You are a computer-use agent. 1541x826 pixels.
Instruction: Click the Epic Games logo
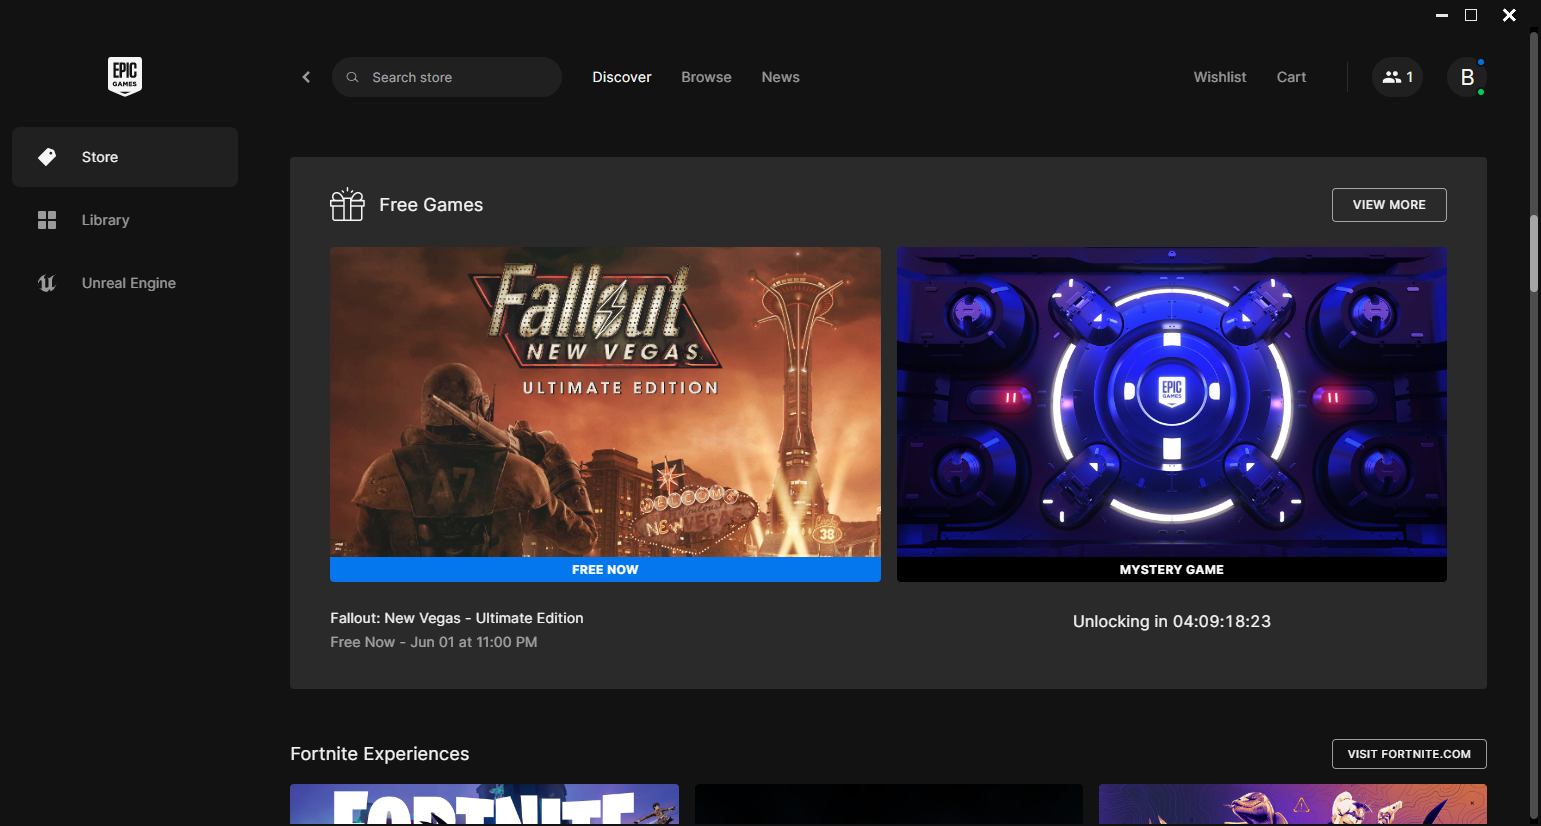pyautogui.click(x=124, y=75)
